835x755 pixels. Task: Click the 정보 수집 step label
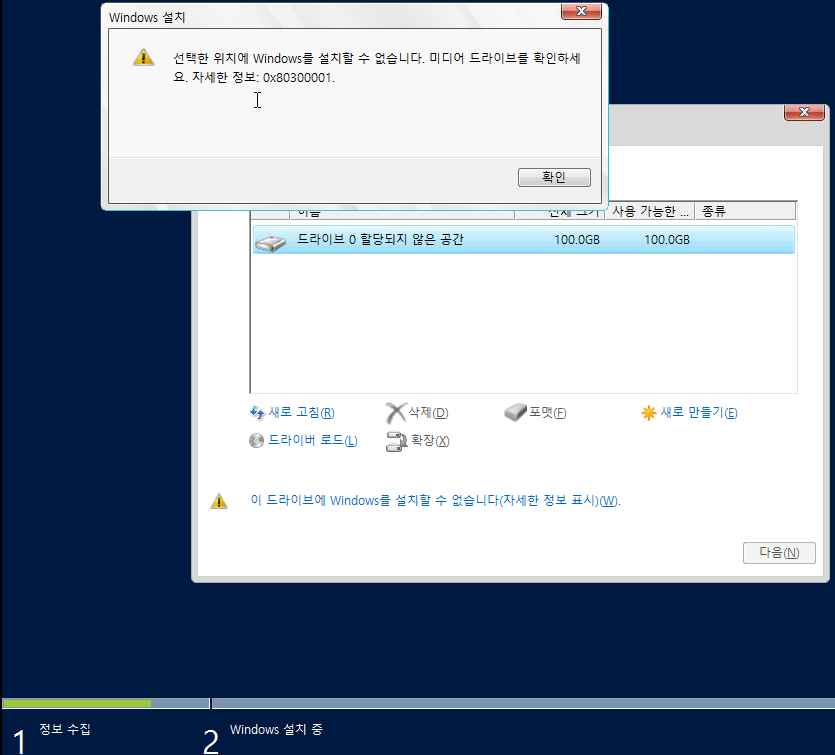(65, 729)
